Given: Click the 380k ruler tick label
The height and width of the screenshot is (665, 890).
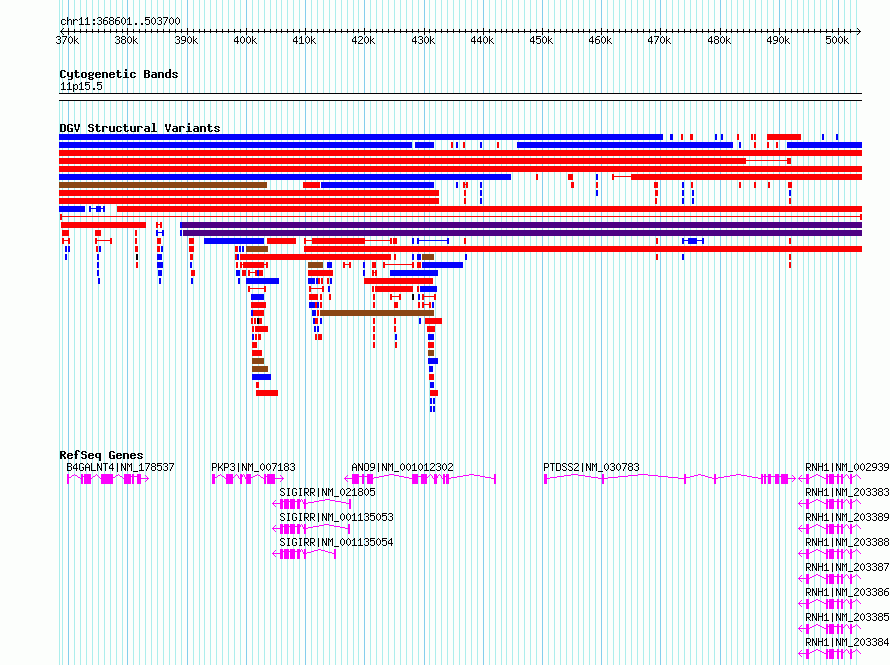Looking at the screenshot, I should [126, 40].
